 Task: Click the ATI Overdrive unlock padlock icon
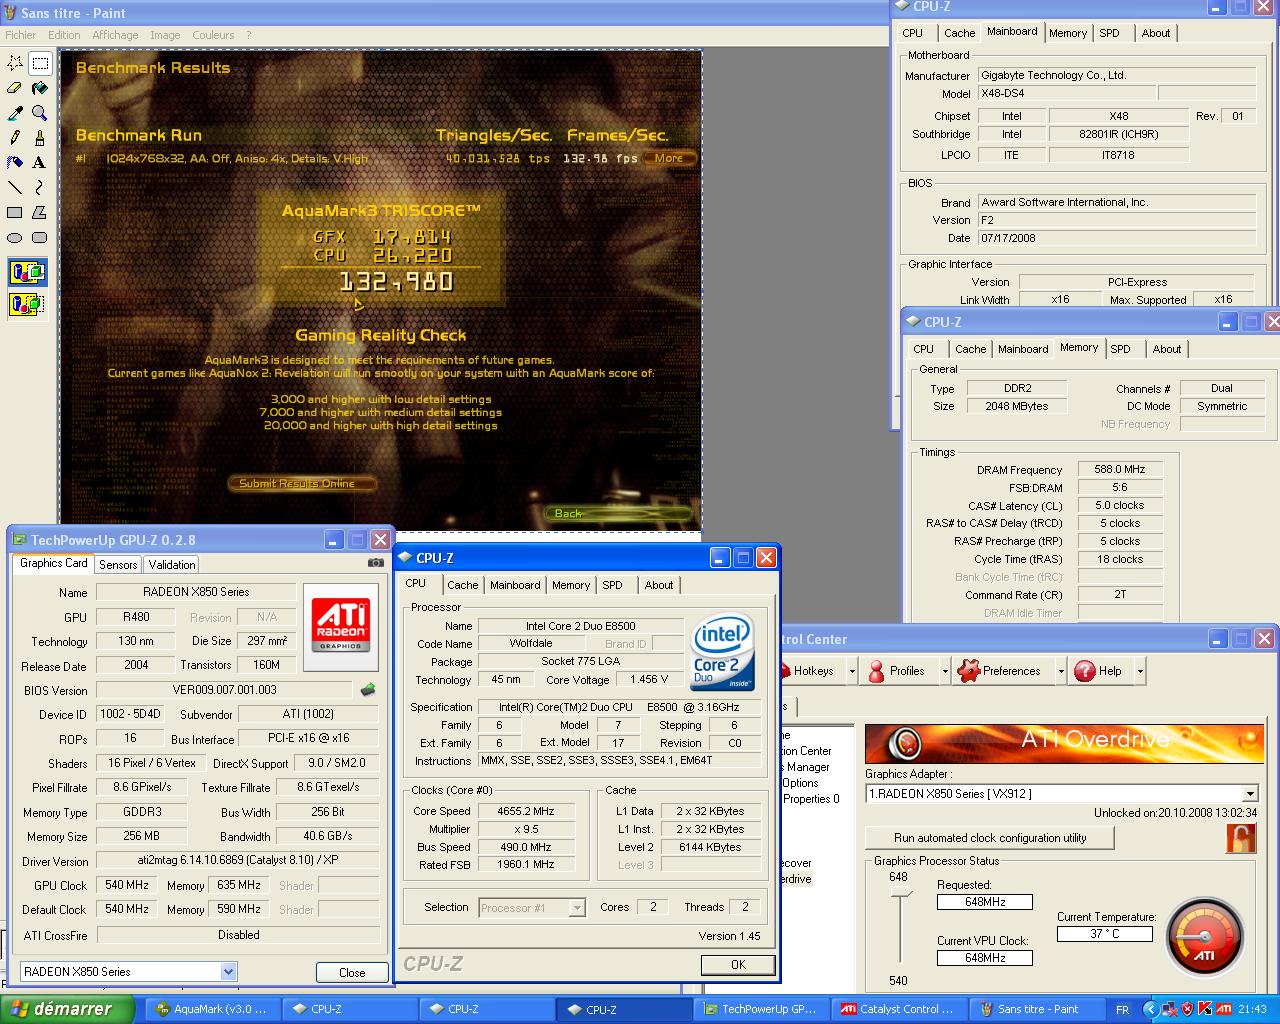(1241, 838)
